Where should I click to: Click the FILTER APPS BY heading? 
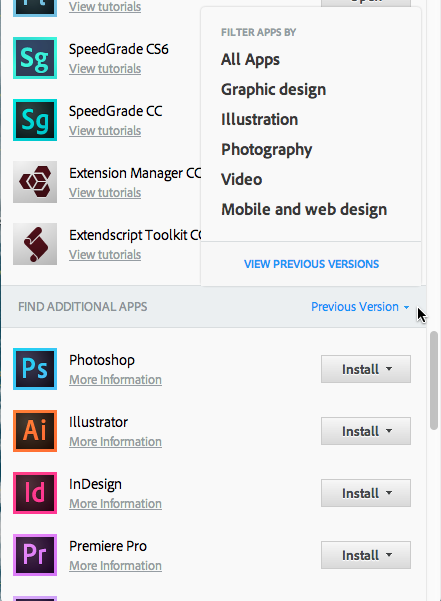pos(259,33)
